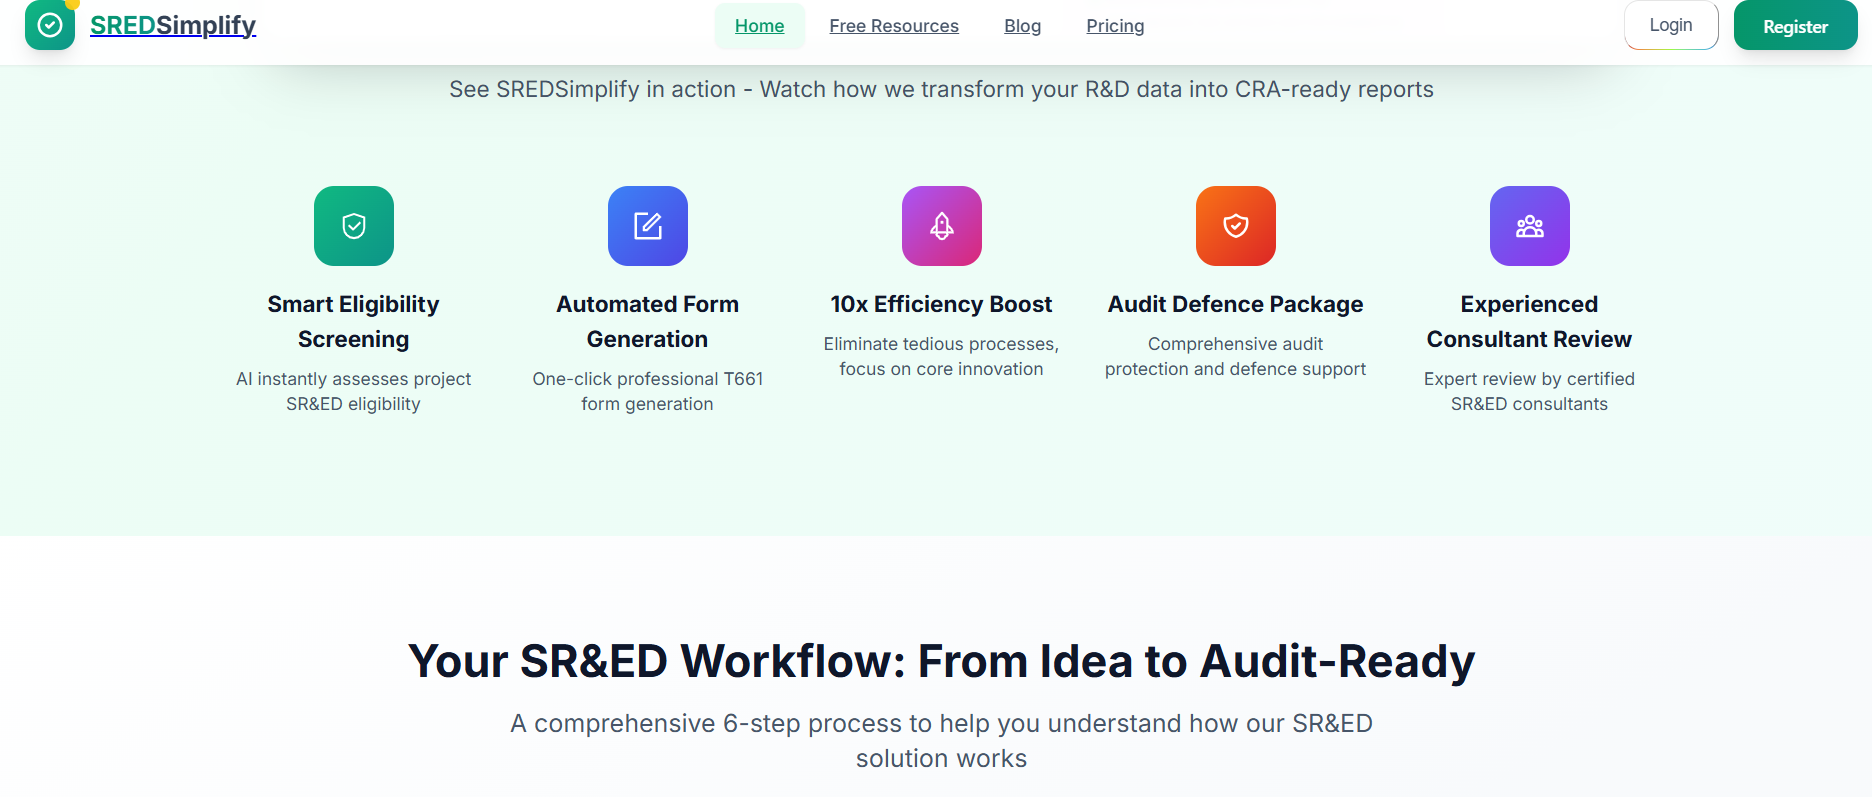Image resolution: width=1872 pixels, height=797 pixels.
Task: Select the Experienced Consultant Review heading
Action: coord(1529,321)
